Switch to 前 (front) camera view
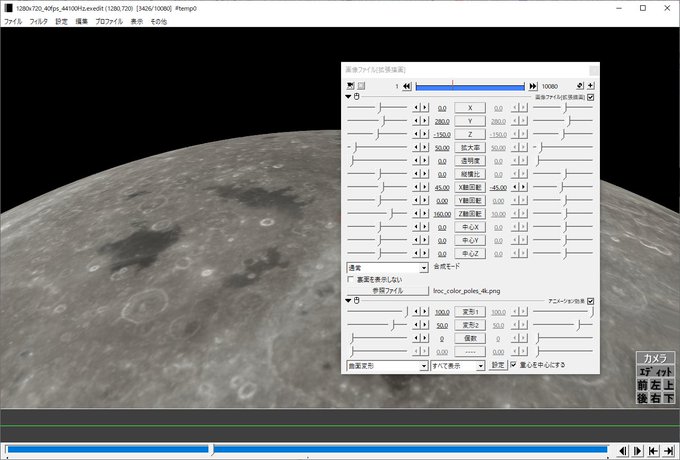The image size is (680, 460). pos(642,385)
